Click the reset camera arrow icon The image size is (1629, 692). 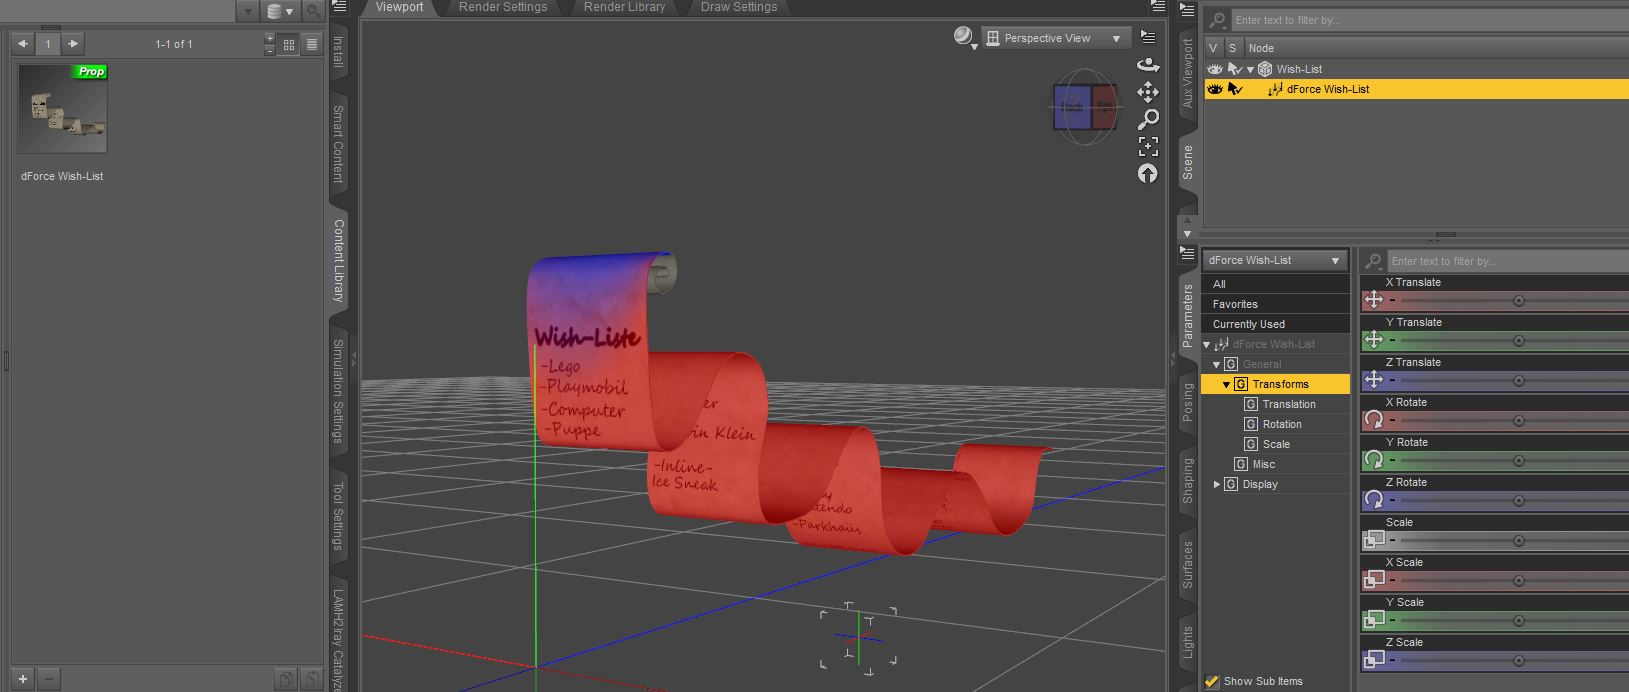pos(1148,174)
